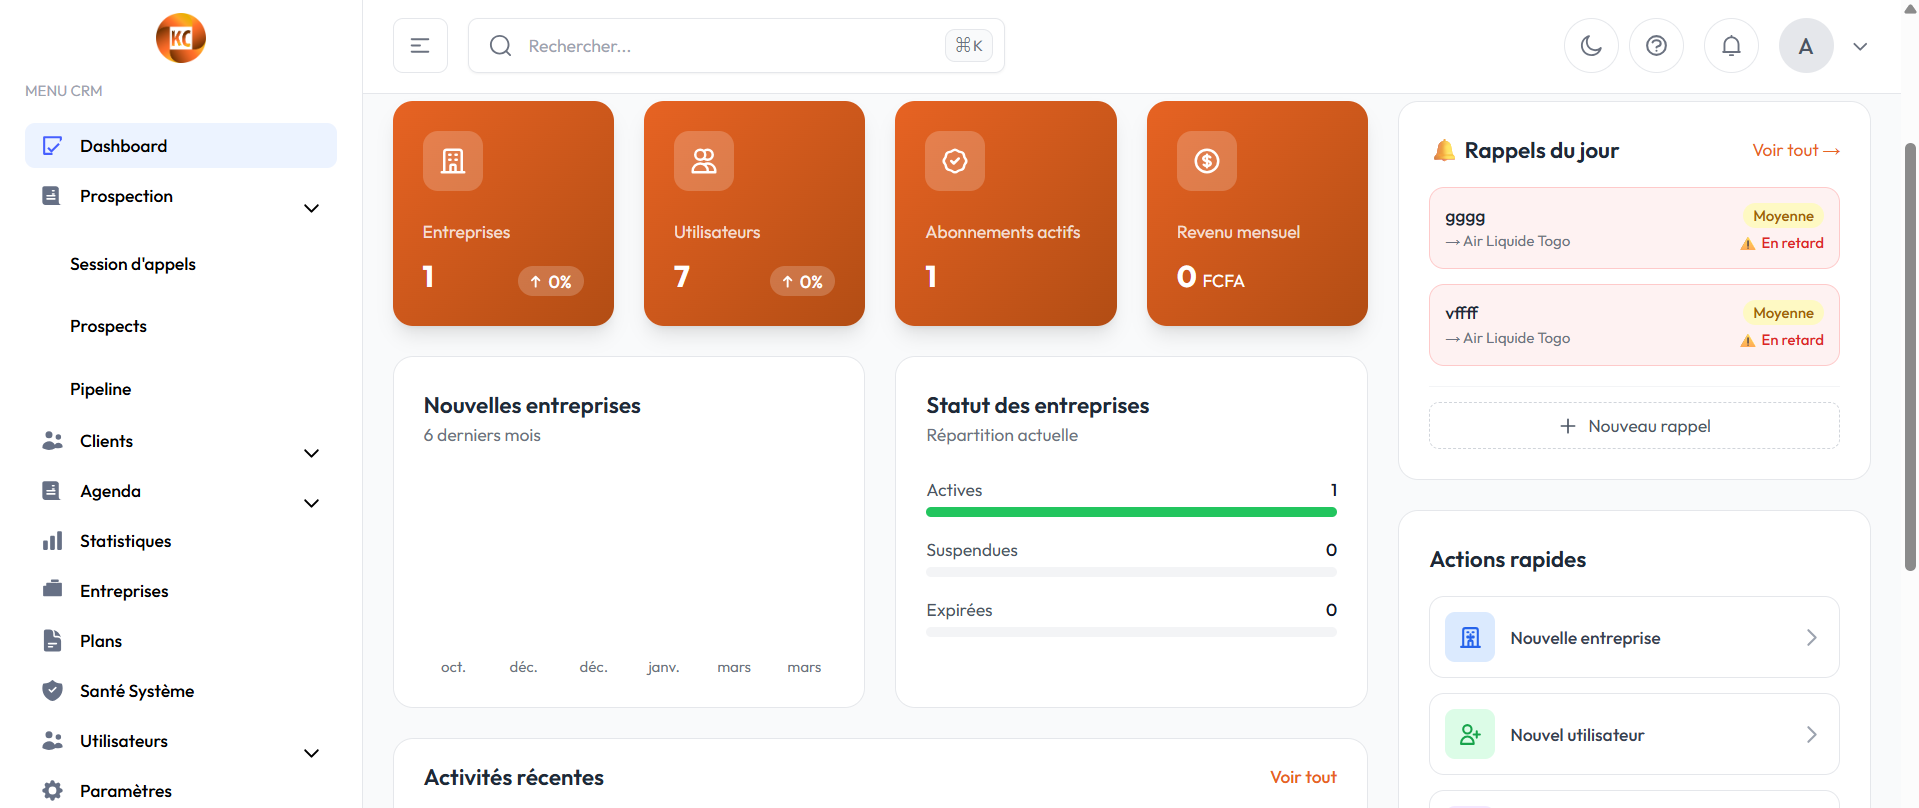Click the chevron on Nouvelle entreprise action
Viewport: 1919px width, 808px height.
pyautogui.click(x=1811, y=637)
